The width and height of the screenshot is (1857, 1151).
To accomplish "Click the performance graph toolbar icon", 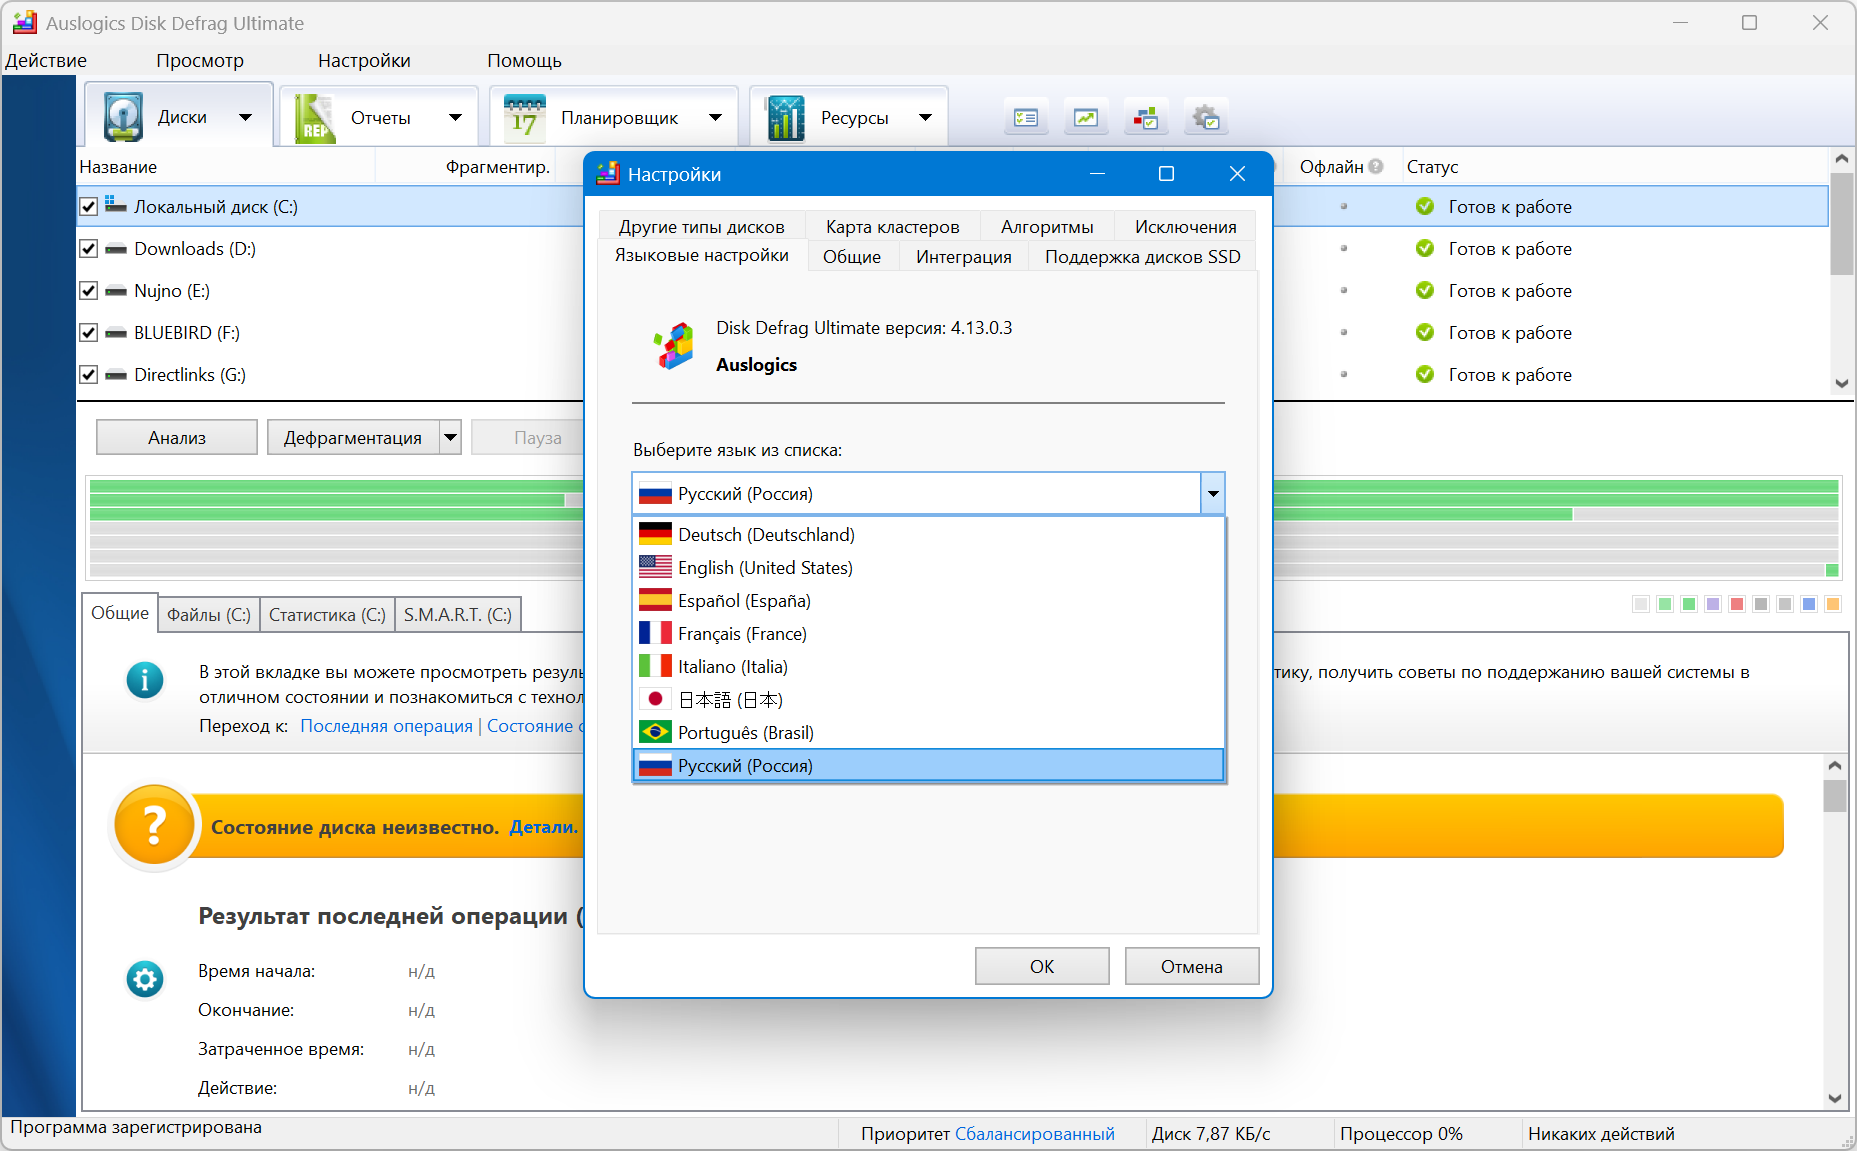I will pos(1086,118).
